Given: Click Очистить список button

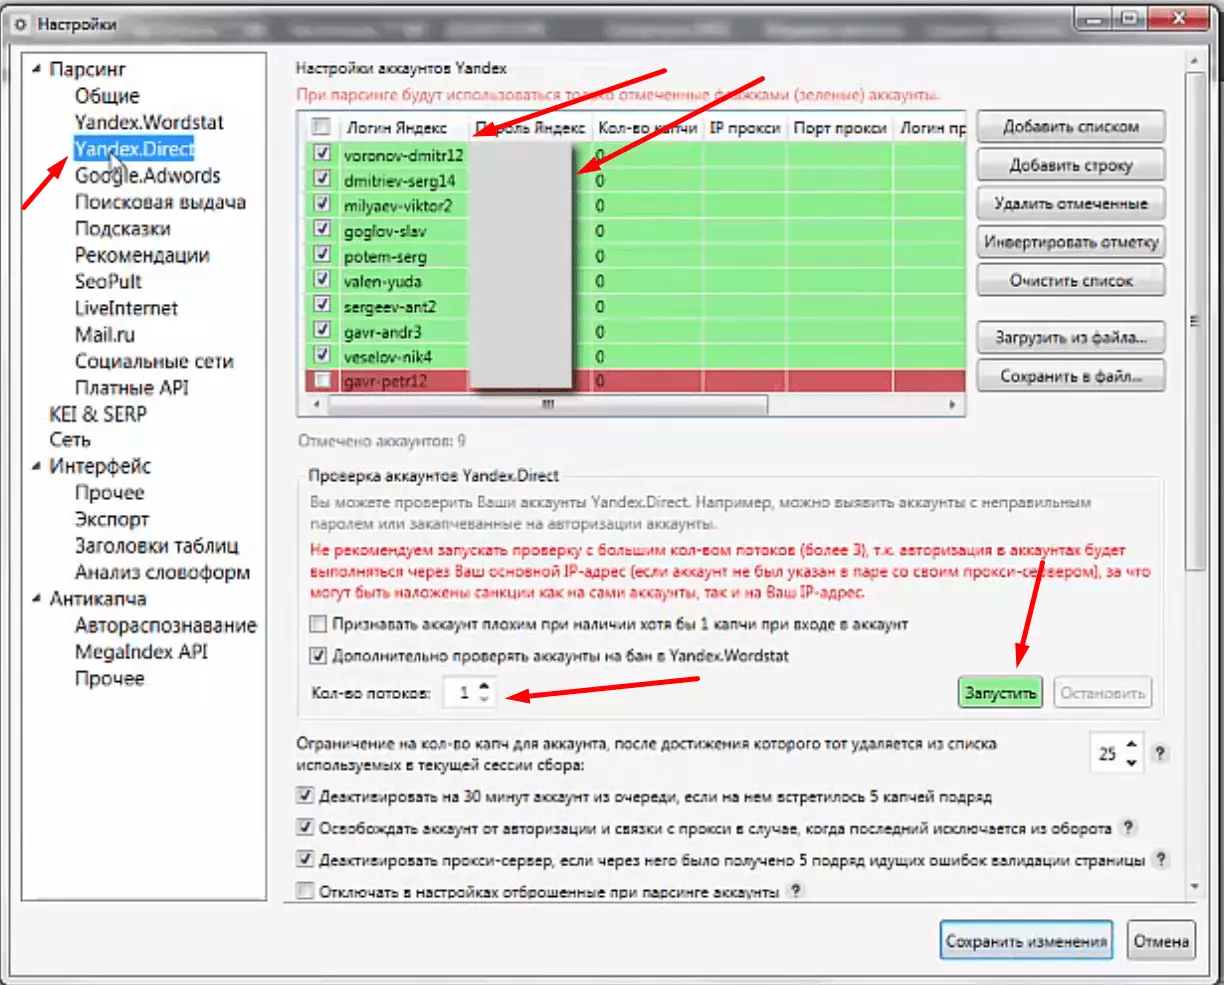Looking at the screenshot, I should 1071,281.
